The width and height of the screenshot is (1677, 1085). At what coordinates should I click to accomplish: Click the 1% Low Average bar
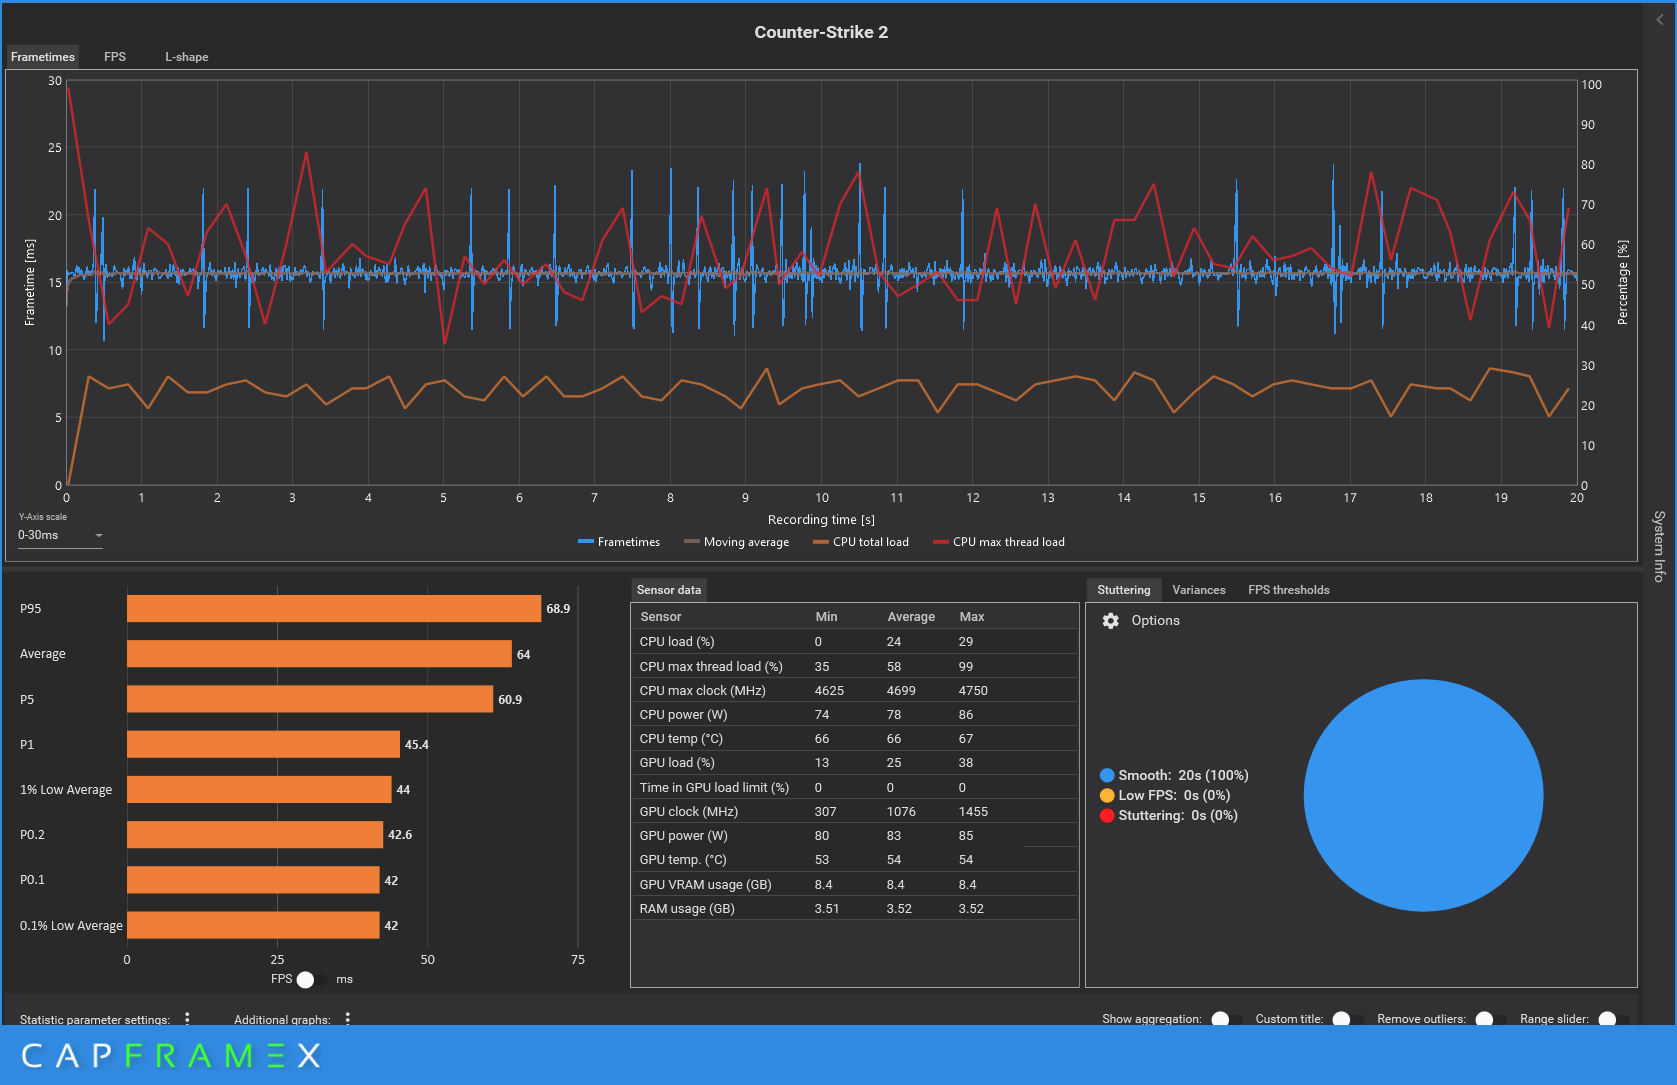point(259,789)
